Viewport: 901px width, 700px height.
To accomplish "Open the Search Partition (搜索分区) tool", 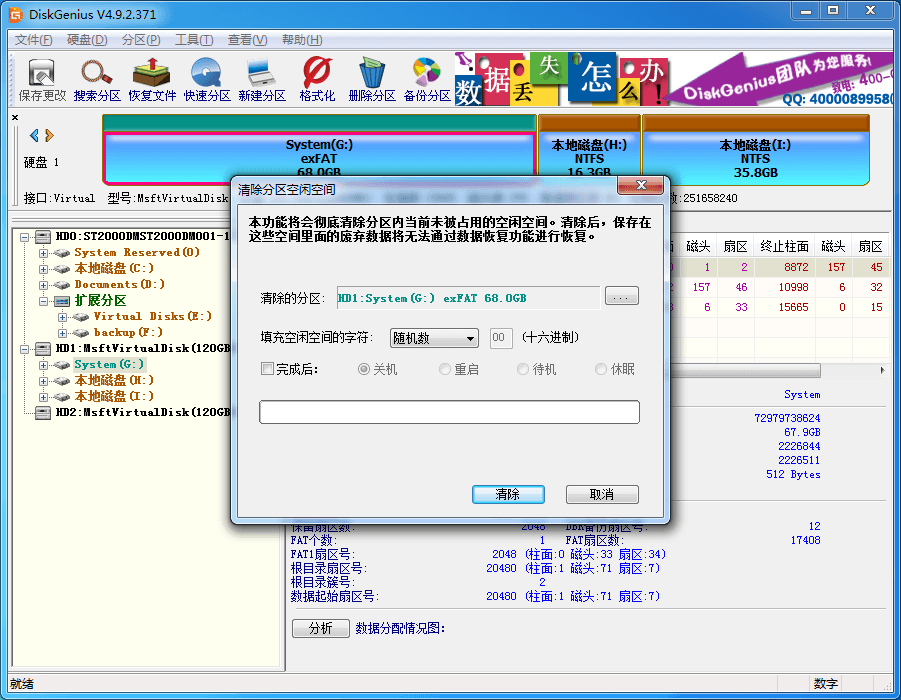I will (x=97, y=80).
